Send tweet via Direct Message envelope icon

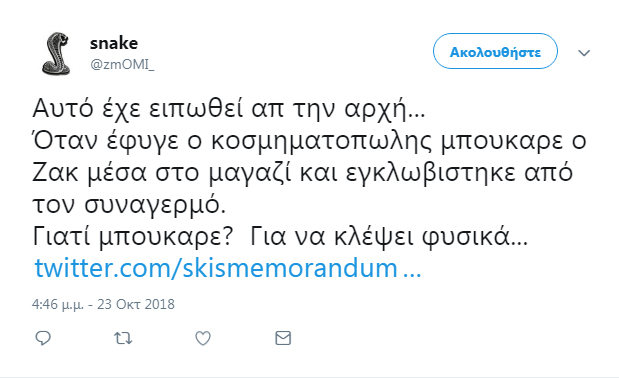(283, 338)
